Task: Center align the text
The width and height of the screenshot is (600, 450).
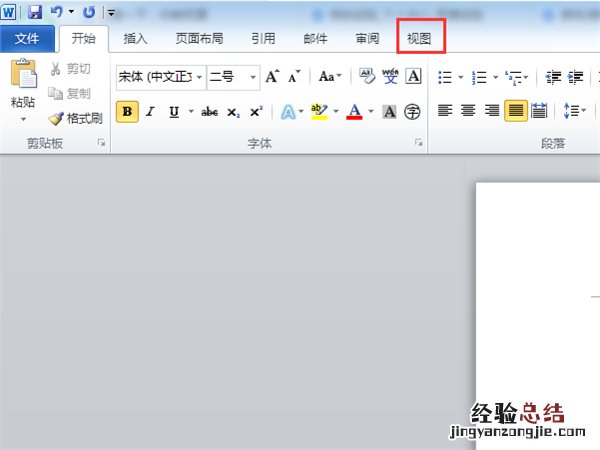Action: pyautogui.click(x=468, y=111)
